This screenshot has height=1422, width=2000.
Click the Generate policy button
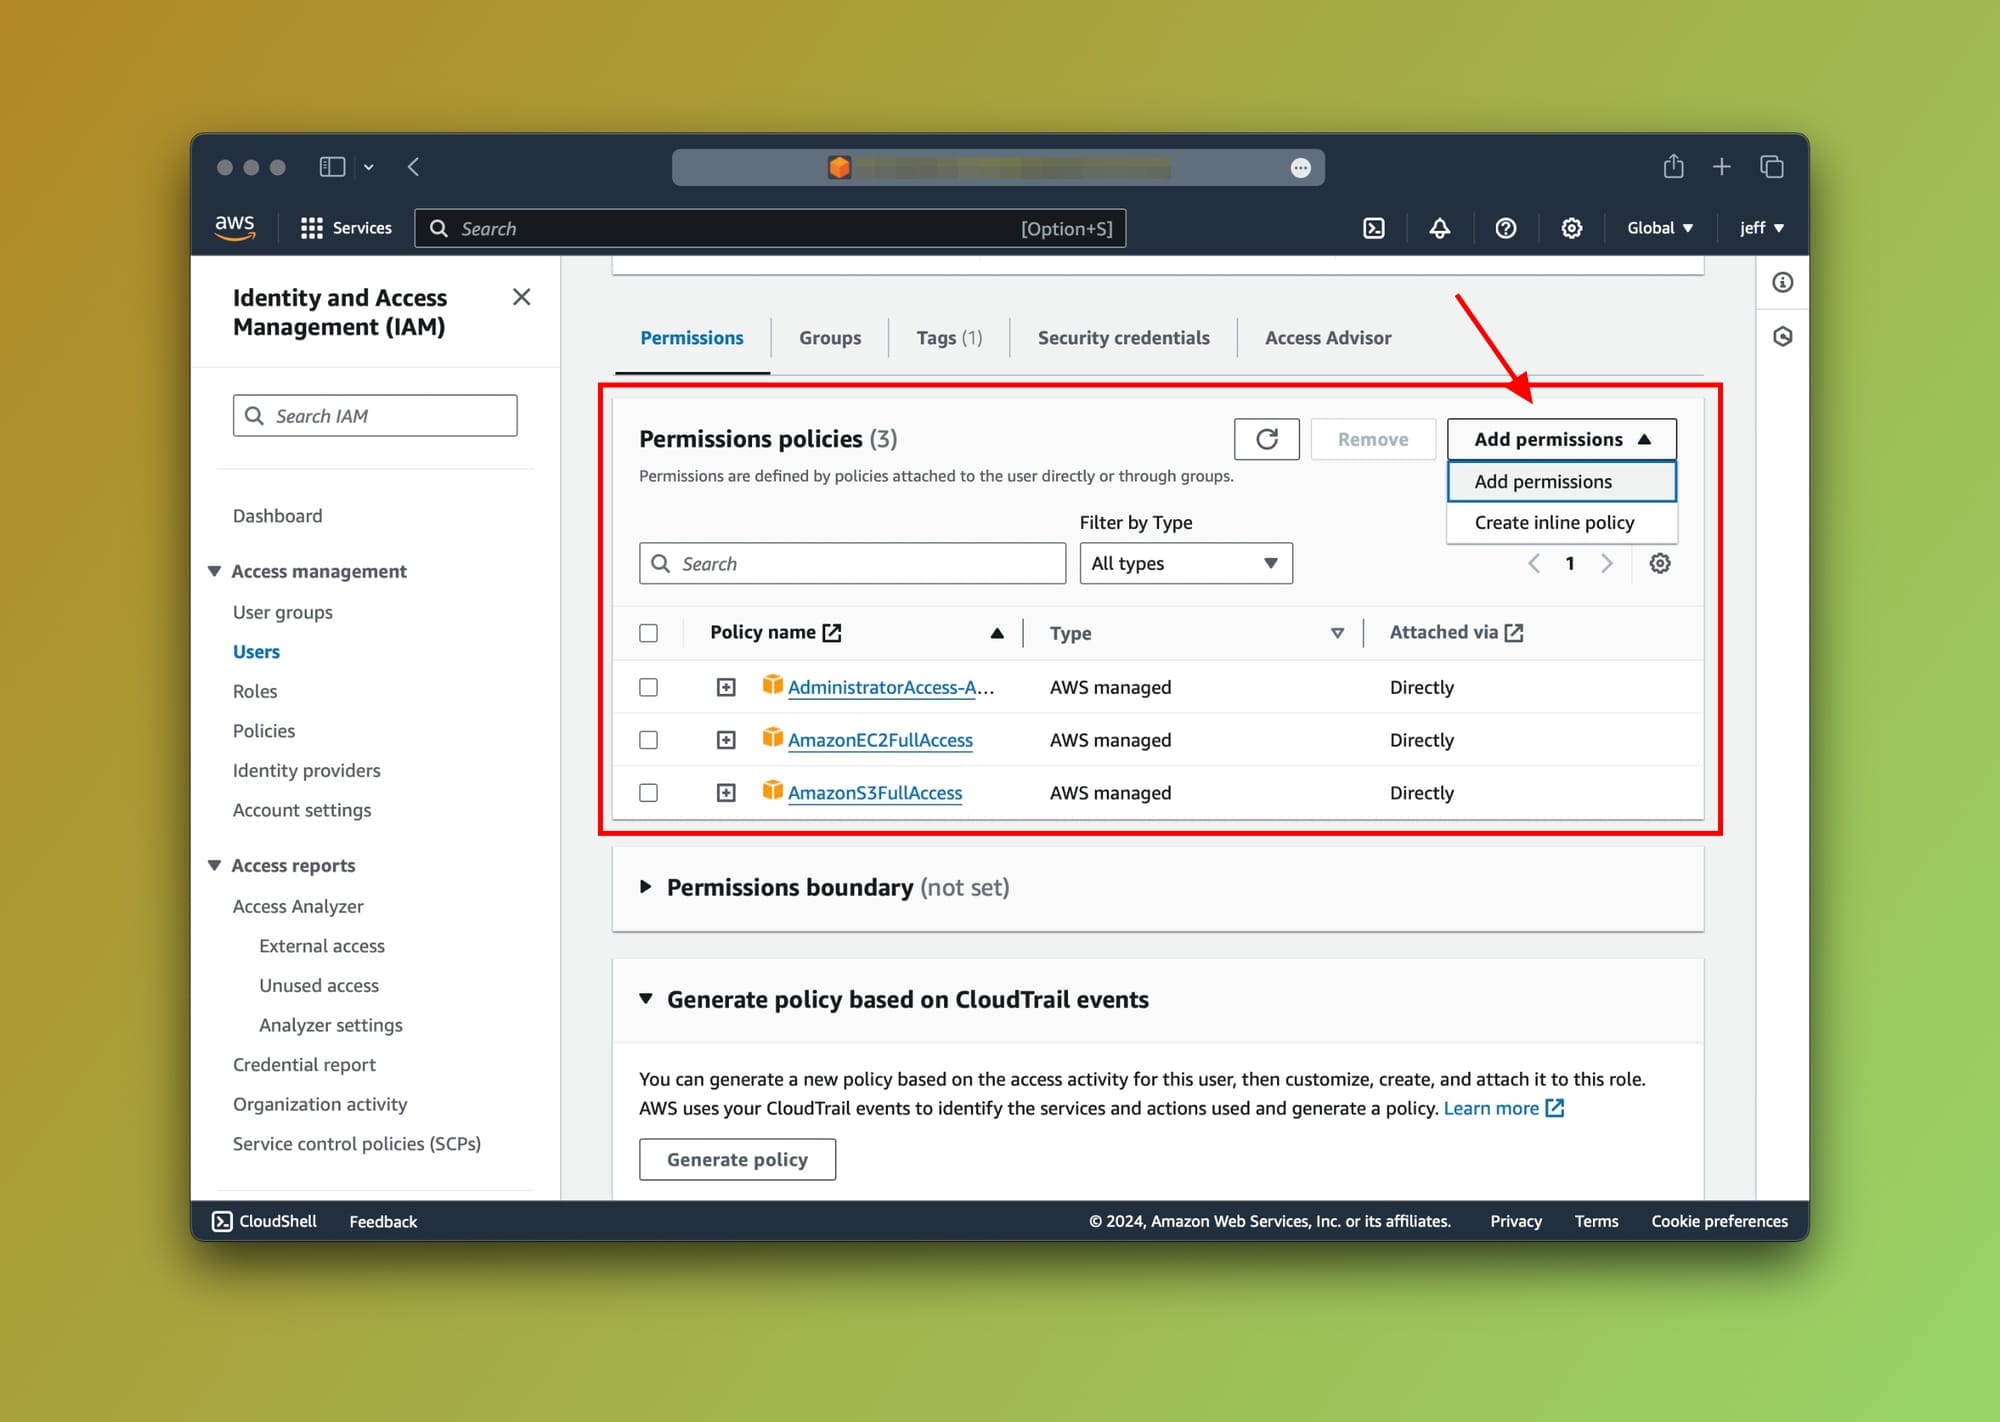tap(737, 1159)
